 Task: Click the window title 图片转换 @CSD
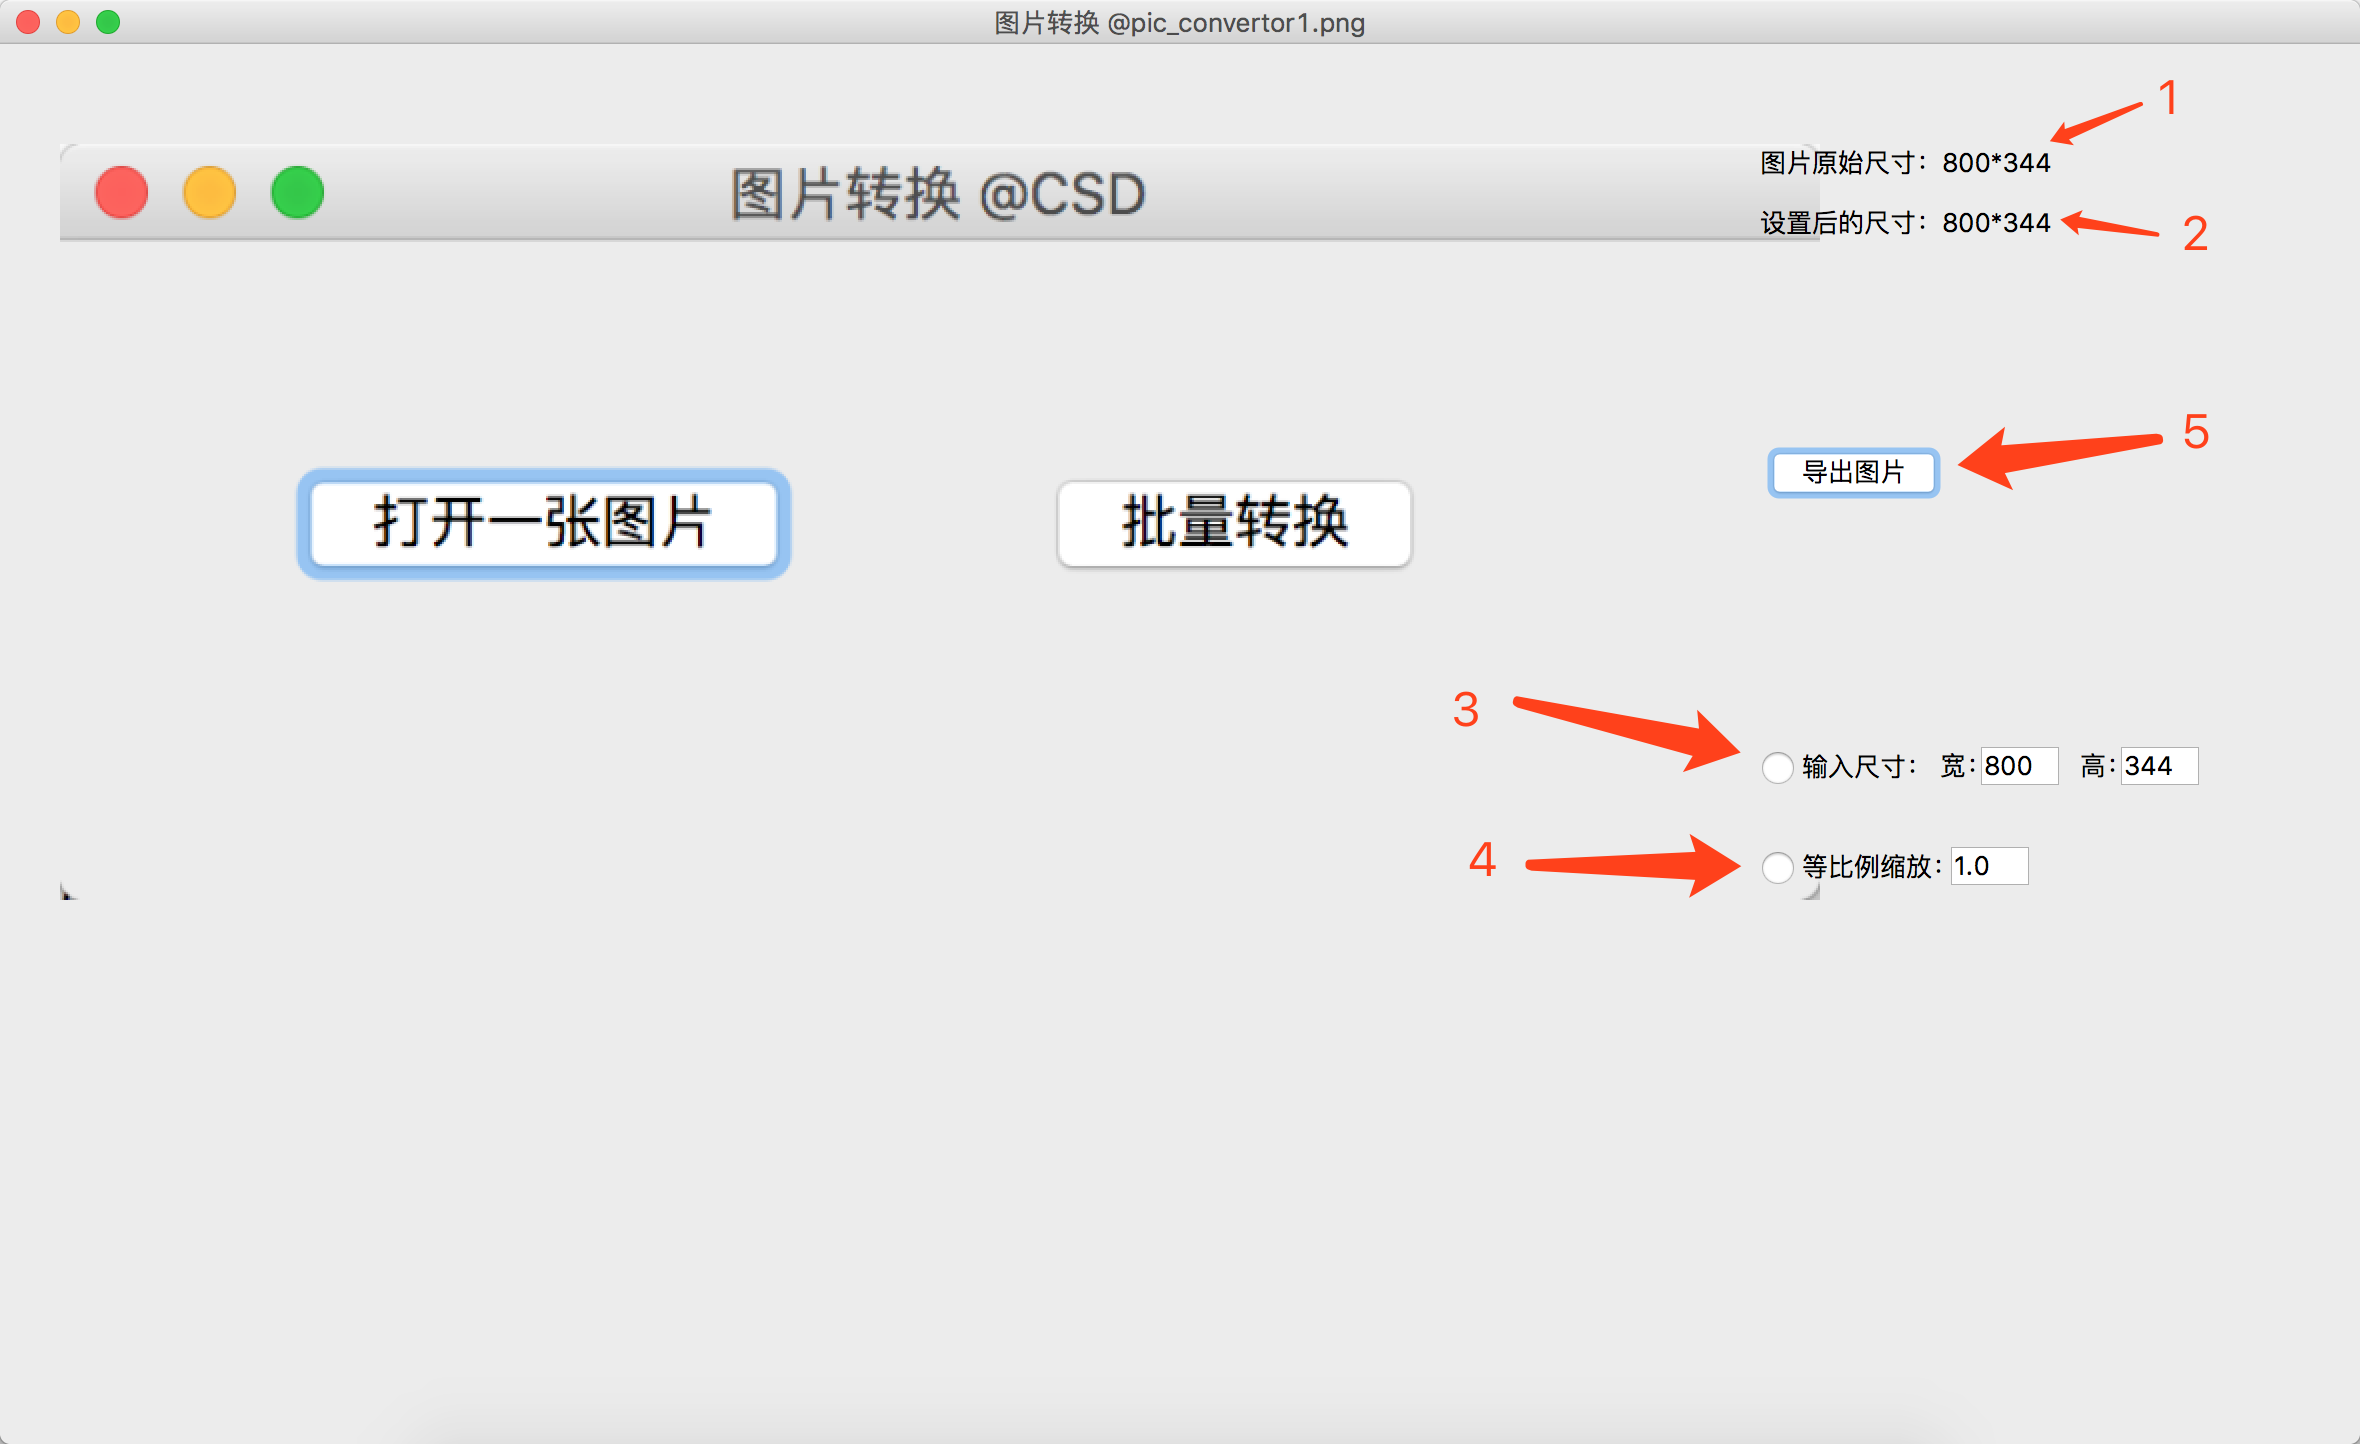tap(937, 193)
